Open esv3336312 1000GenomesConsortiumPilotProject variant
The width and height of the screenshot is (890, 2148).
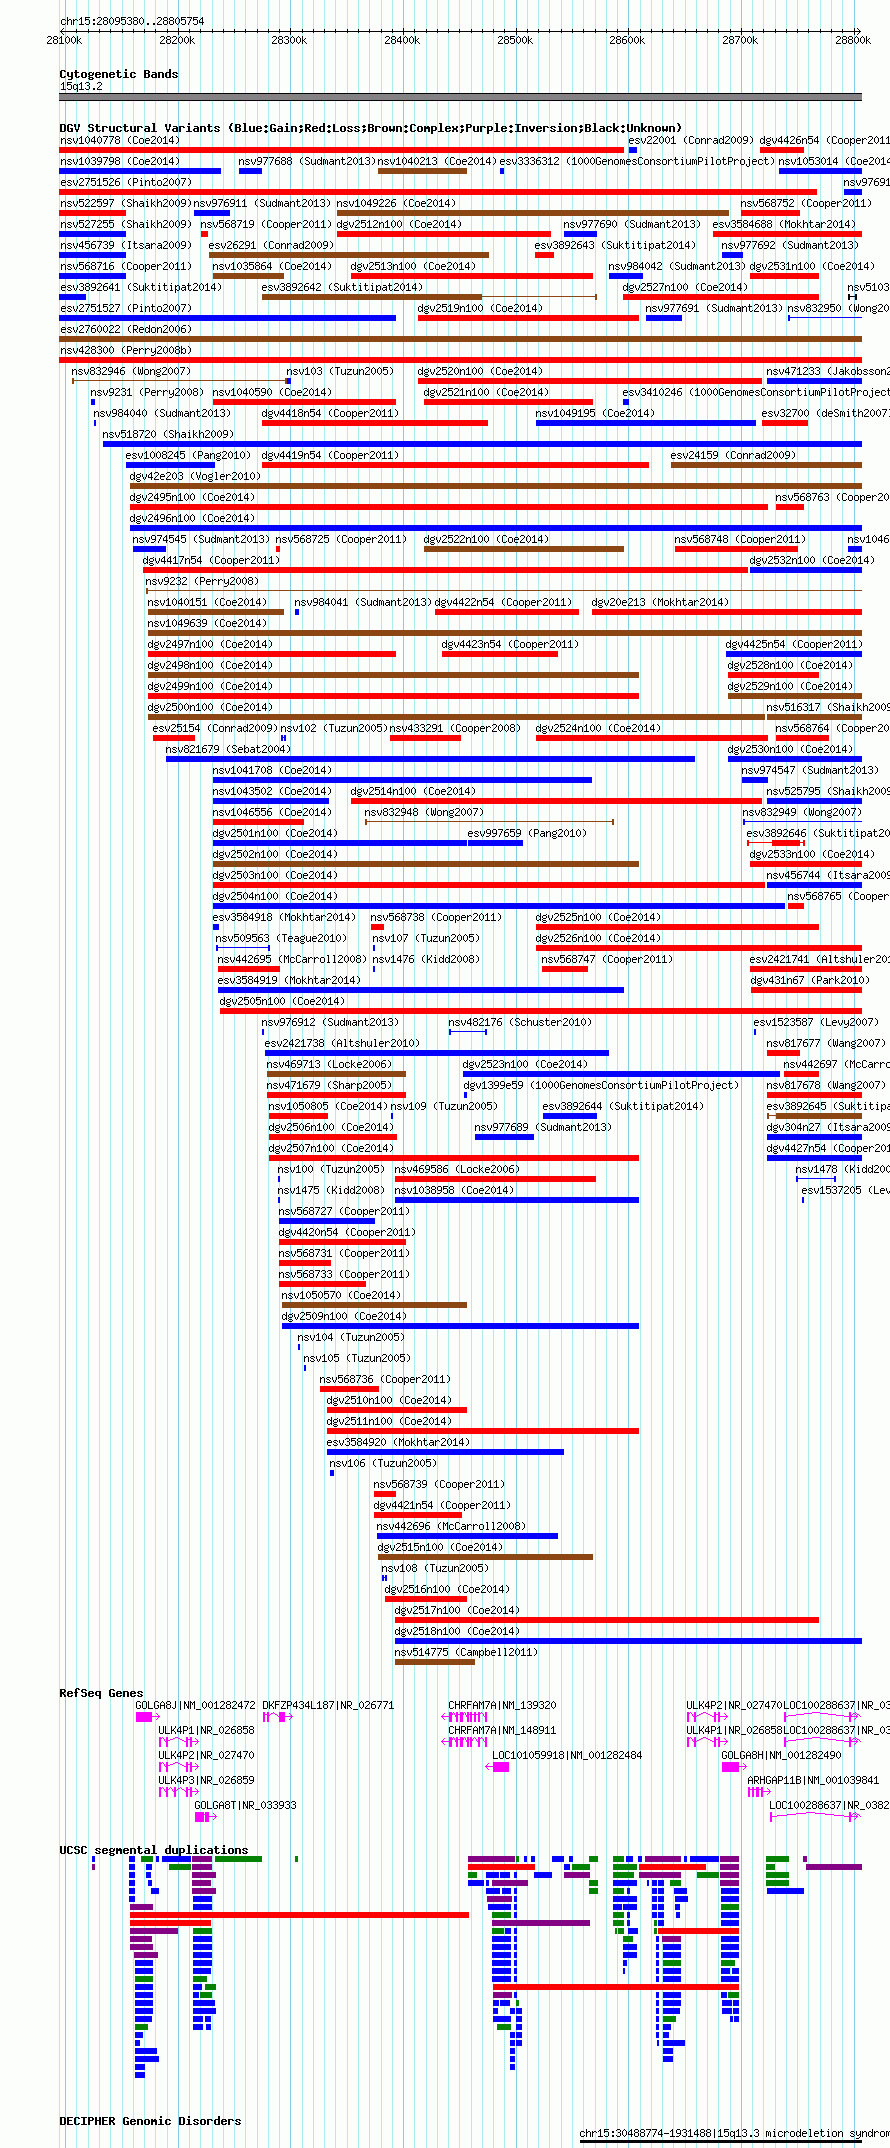pos(502,171)
